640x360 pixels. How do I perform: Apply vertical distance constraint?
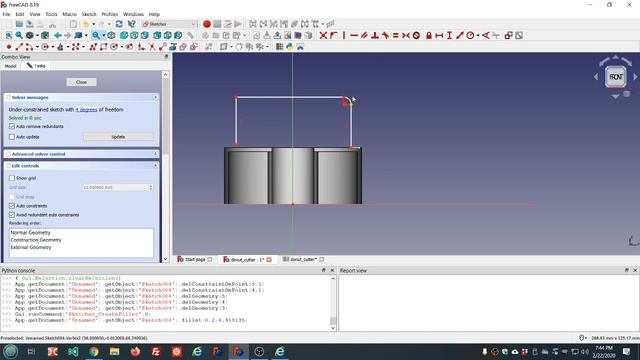click(x=449, y=36)
